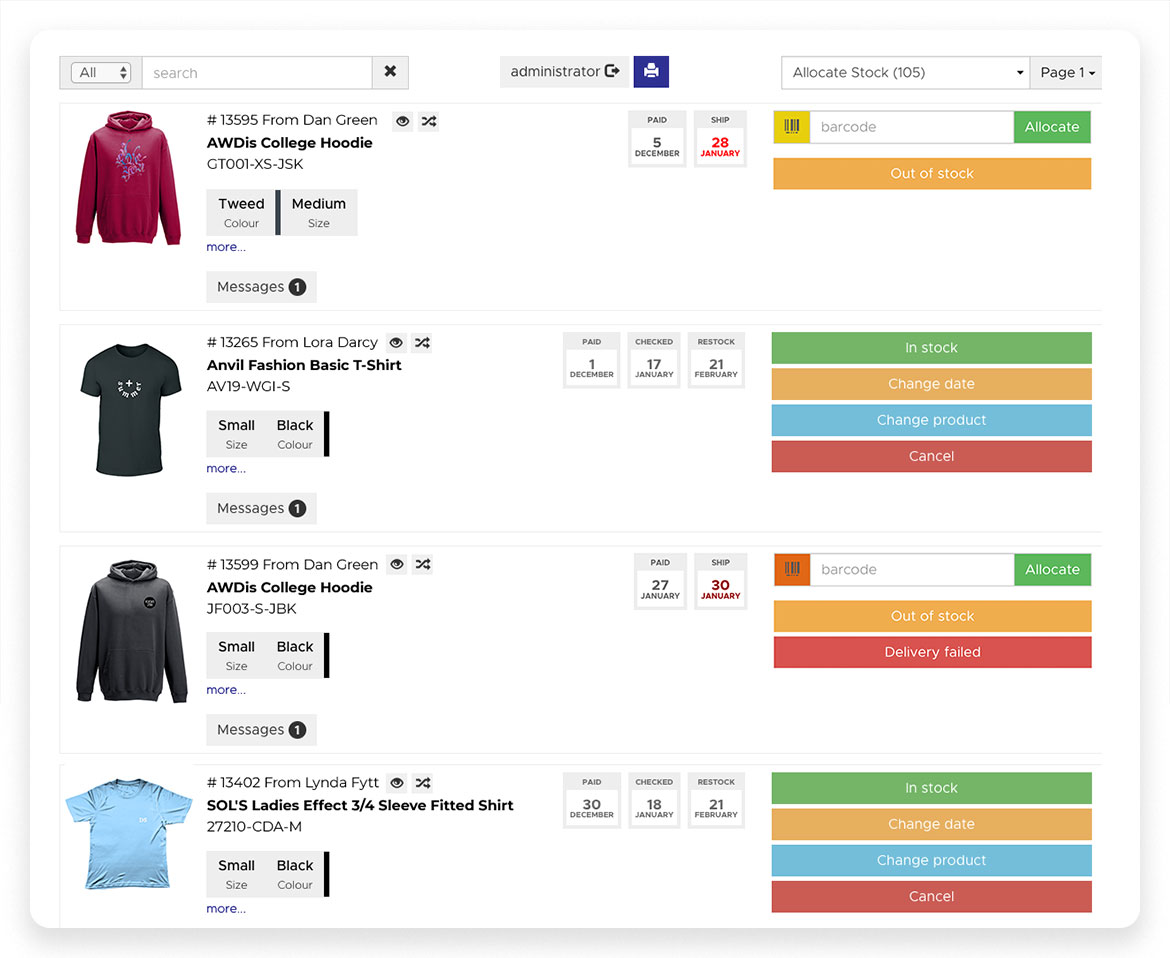Expand the Page 1 dropdown
1170x958 pixels.
1066,73
